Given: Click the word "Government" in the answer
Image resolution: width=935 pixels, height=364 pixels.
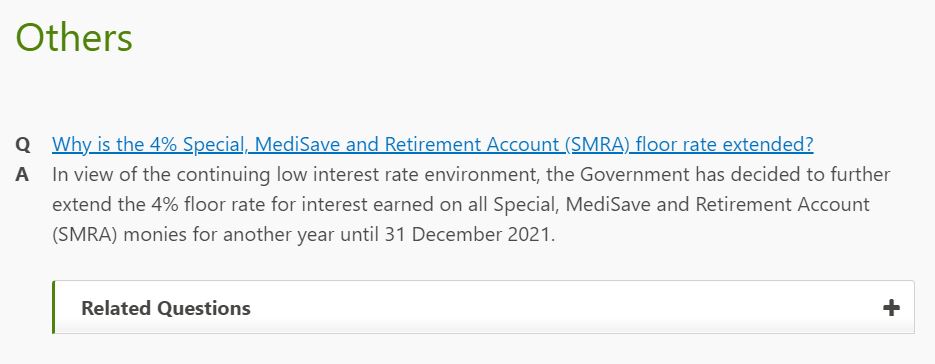Looking at the screenshot, I should pyautogui.click(x=633, y=174).
